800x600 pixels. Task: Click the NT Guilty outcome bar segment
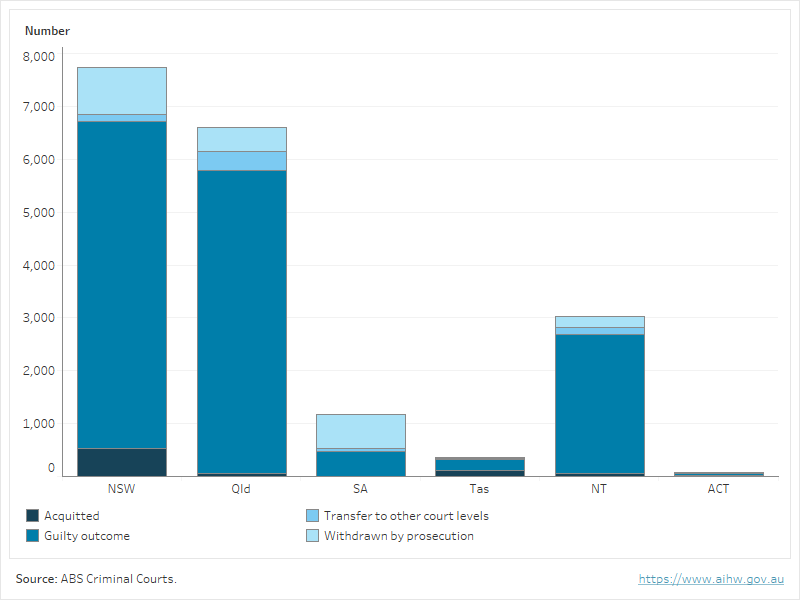coord(600,404)
